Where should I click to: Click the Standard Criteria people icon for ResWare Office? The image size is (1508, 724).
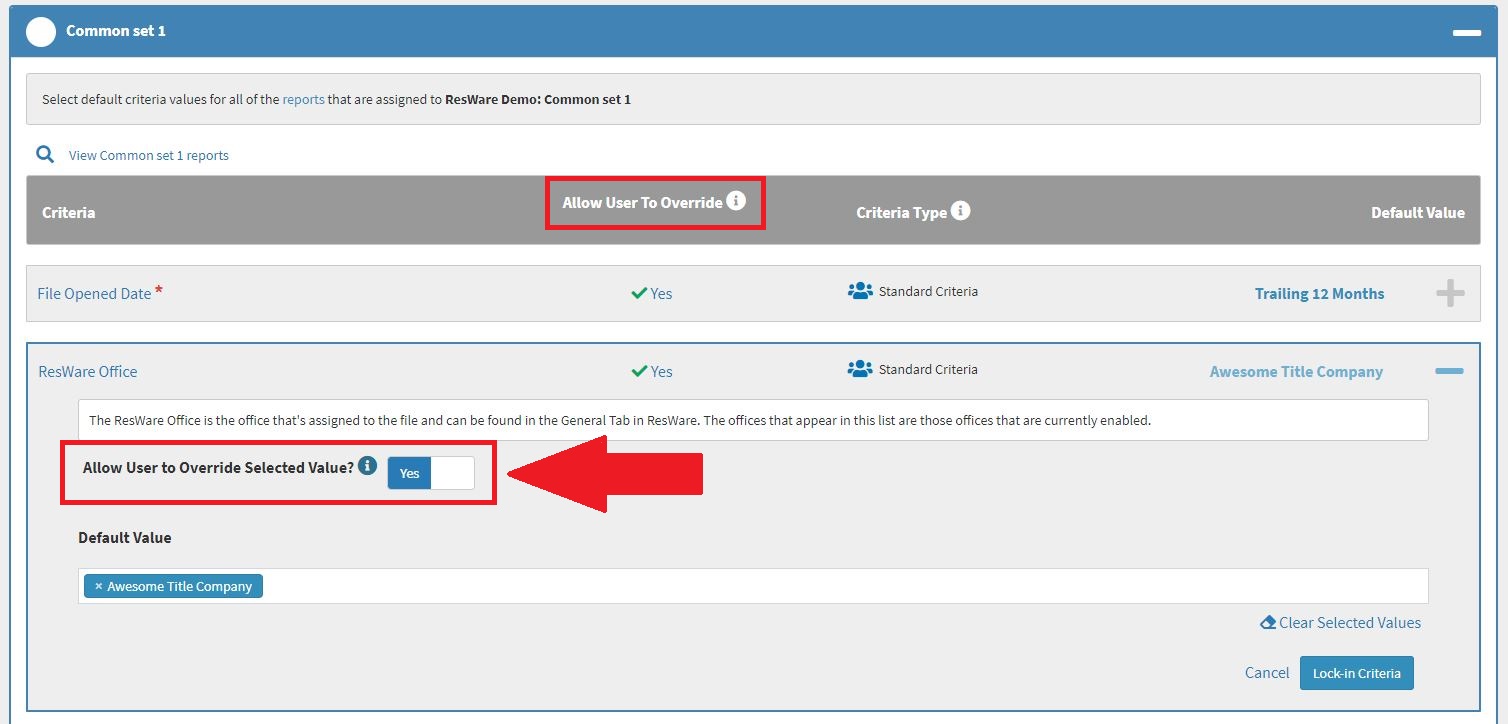[x=861, y=368]
